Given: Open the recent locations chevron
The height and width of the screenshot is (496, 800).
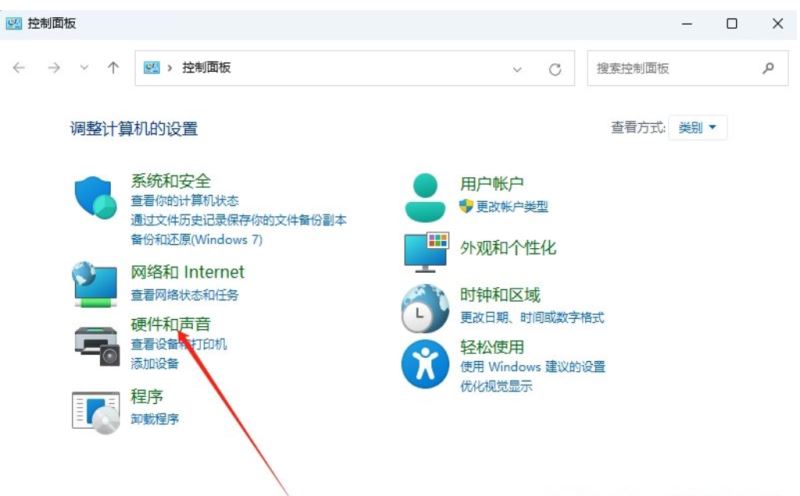Looking at the screenshot, I should [x=84, y=68].
